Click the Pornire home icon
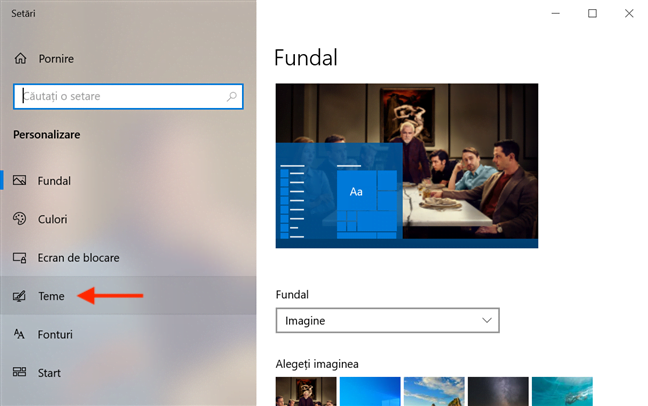Image resolution: width=648 pixels, height=406 pixels. coord(20,59)
